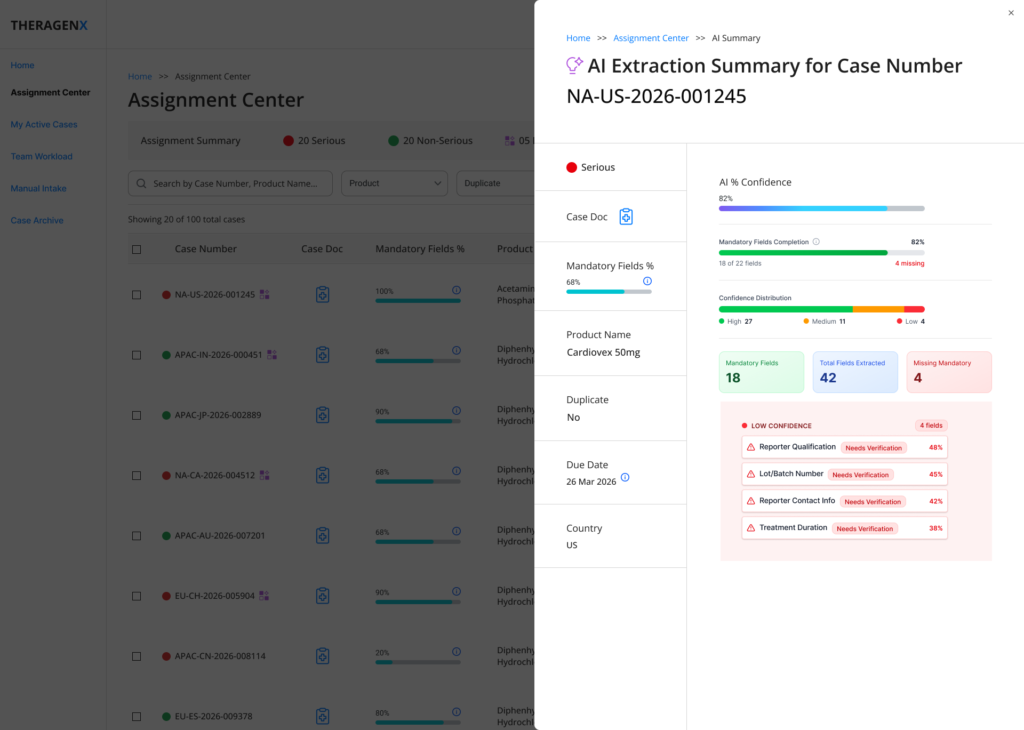Click AI summary icon beside NA-CA-2026-004512

264,475
